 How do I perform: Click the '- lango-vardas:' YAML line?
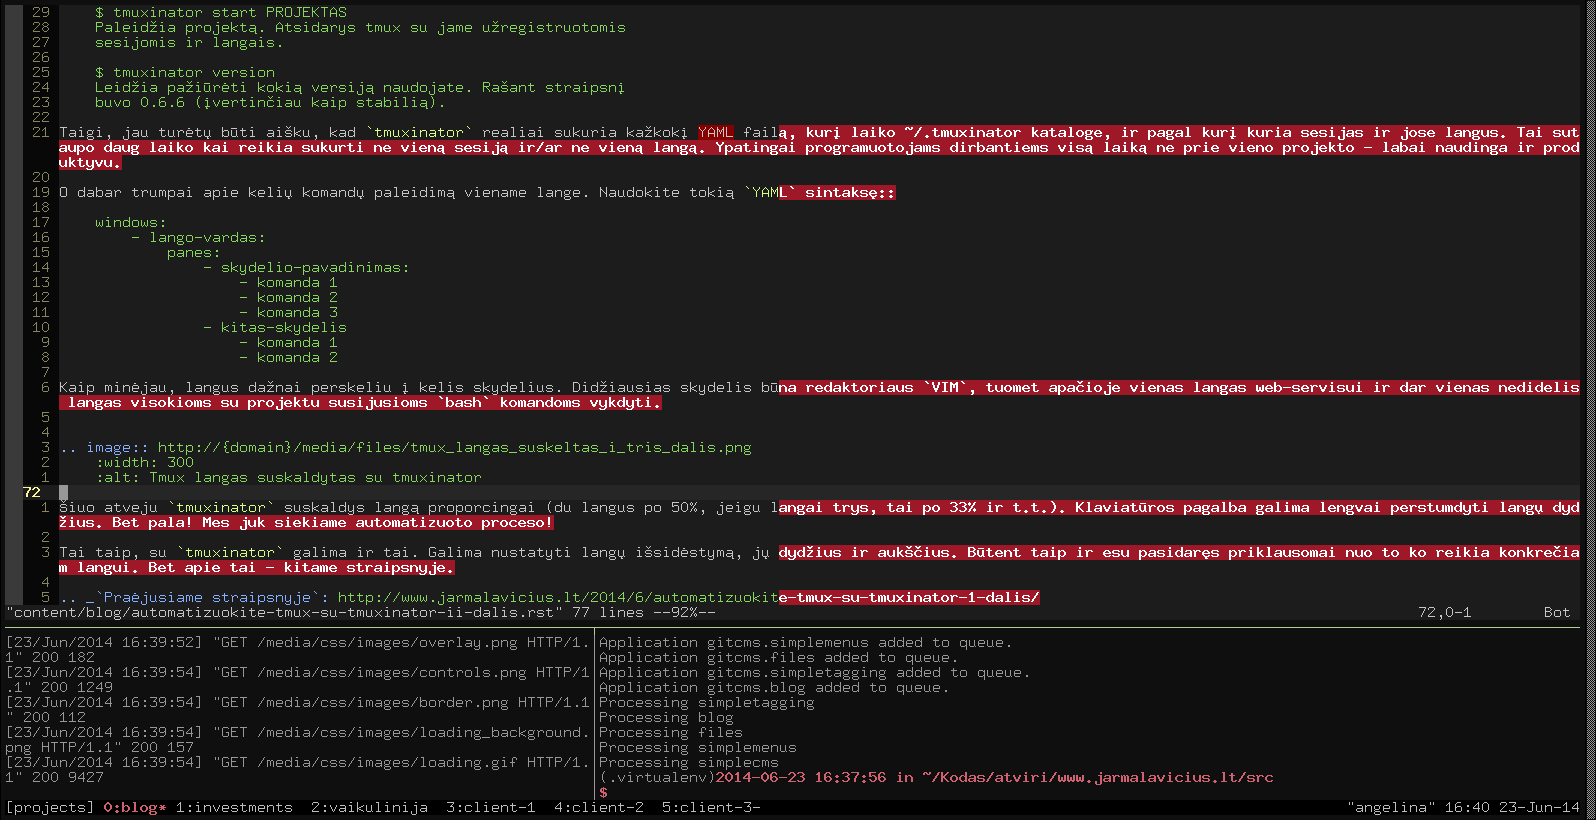click(198, 237)
